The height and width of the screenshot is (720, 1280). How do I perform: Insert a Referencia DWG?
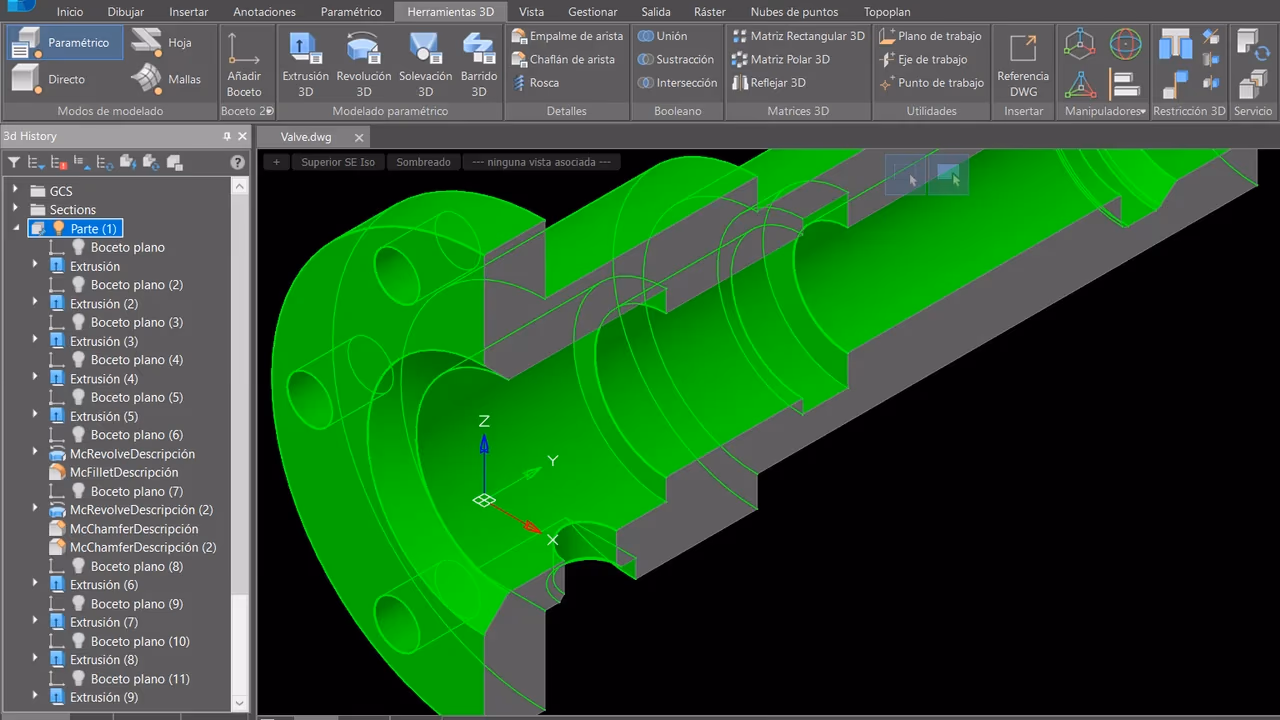click(1023, 64)
